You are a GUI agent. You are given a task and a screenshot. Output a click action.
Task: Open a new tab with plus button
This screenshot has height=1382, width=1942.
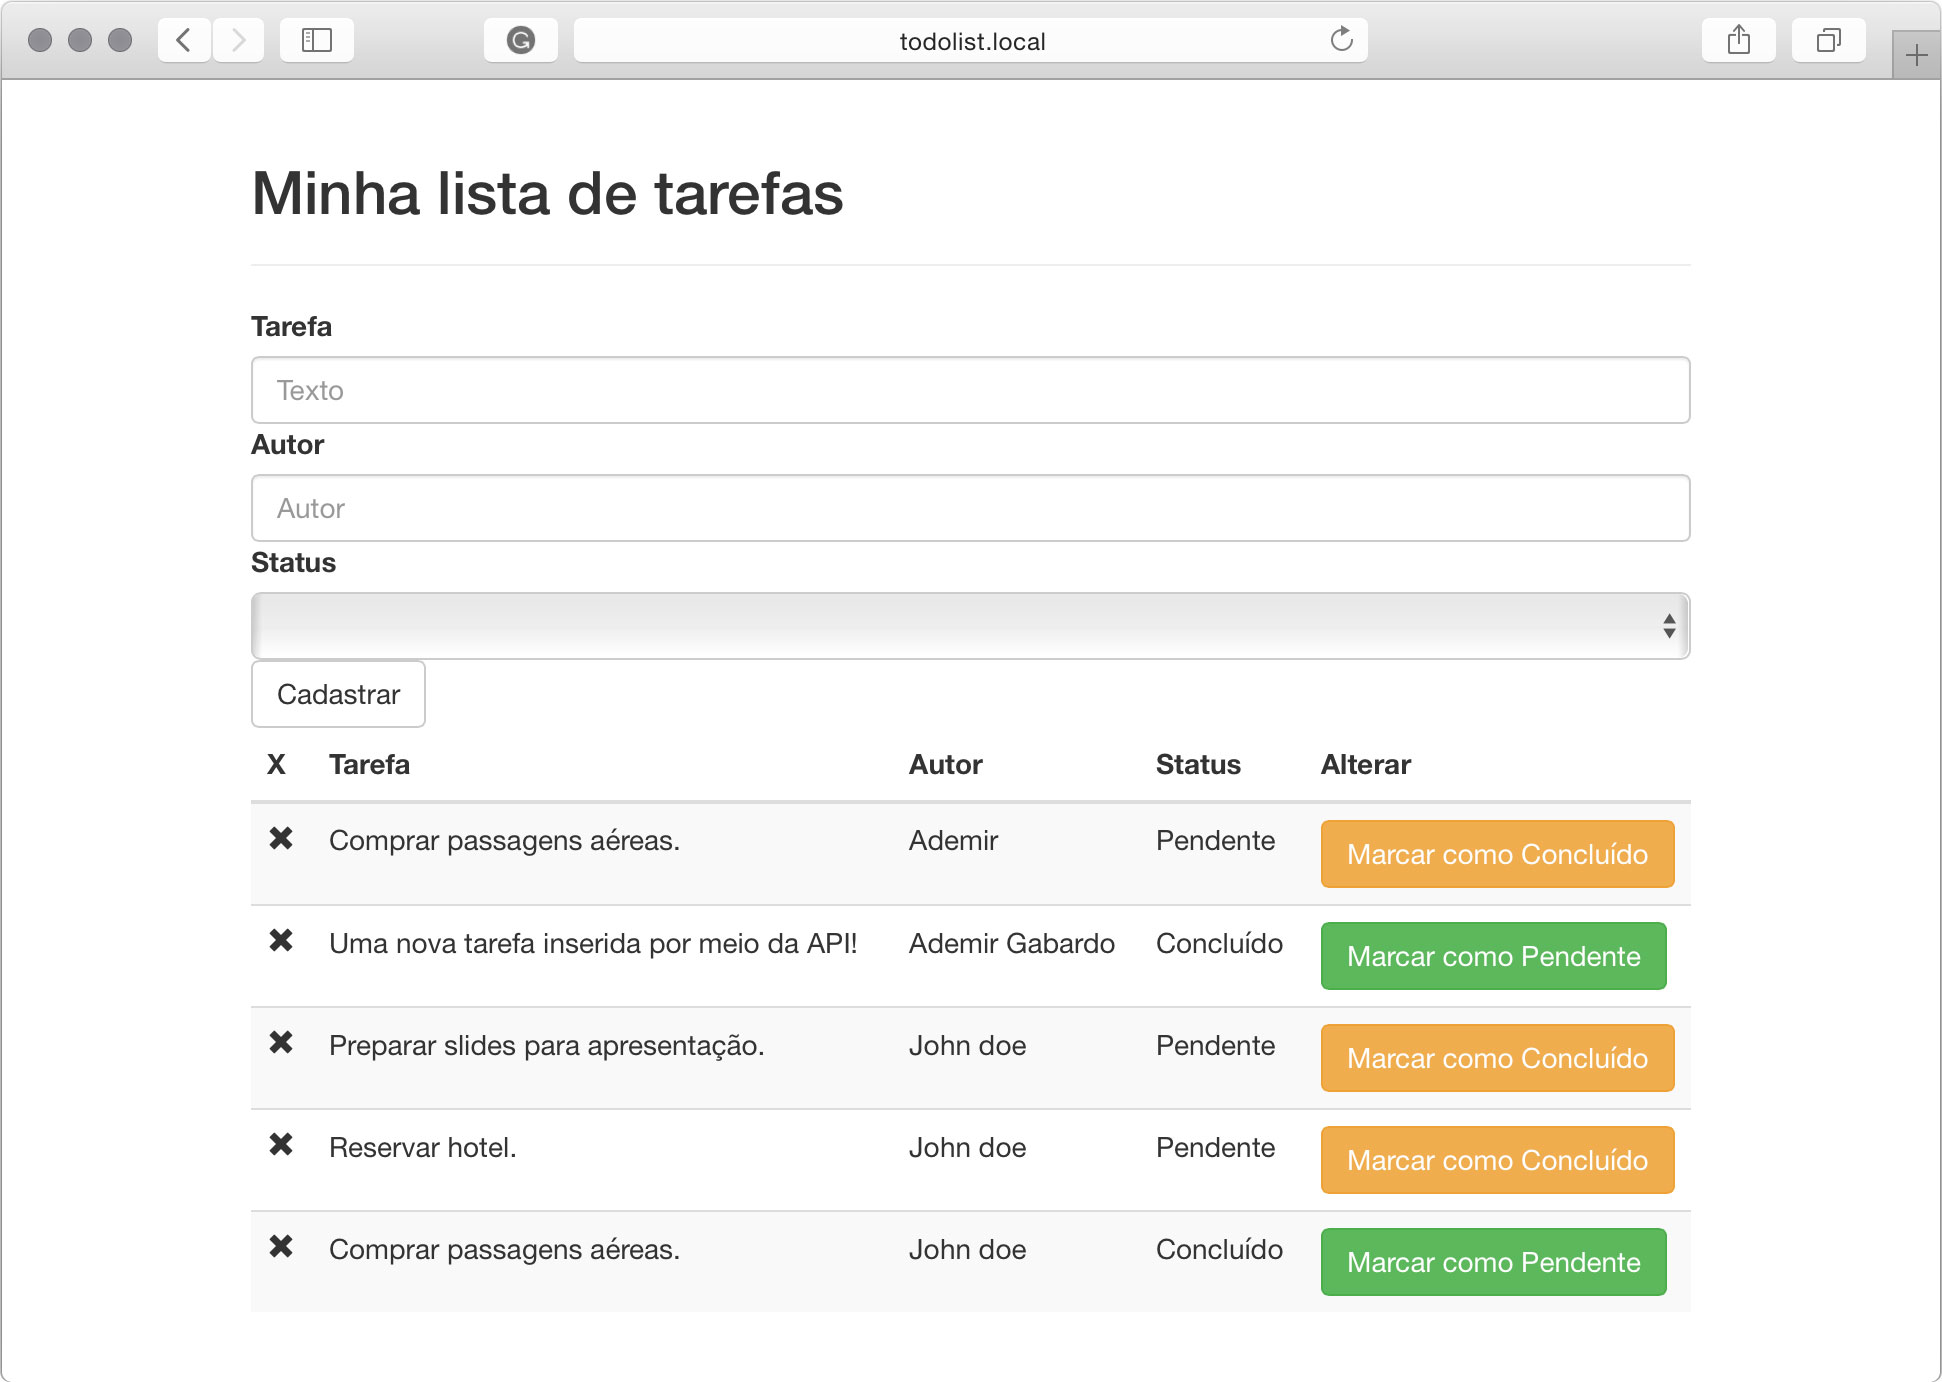tap(1915, 55)
